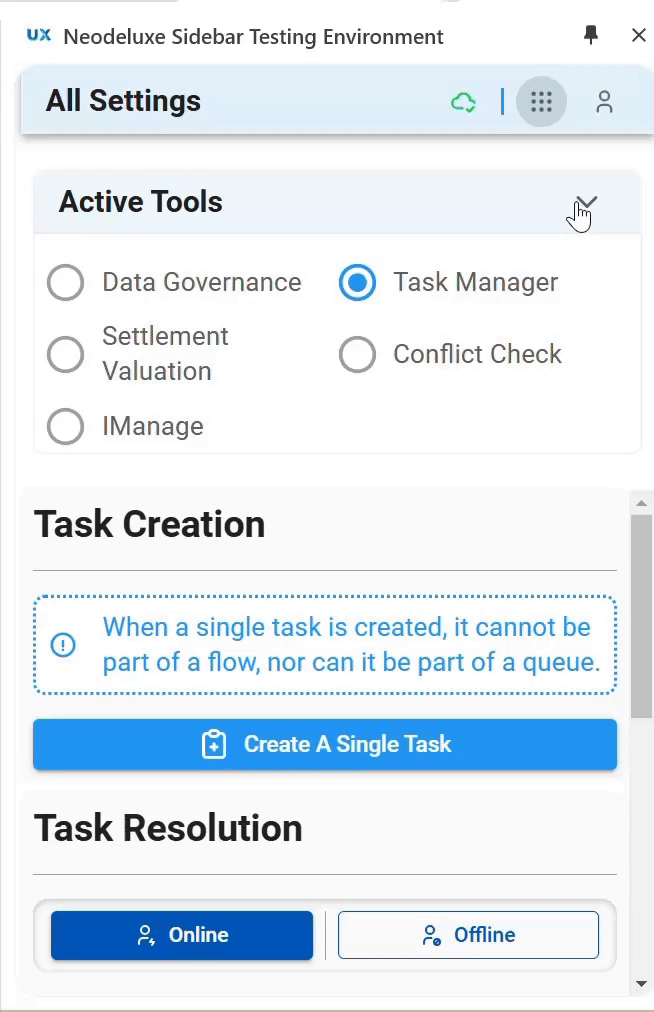Click the Active Tools header bar
654x1012 pixels.
[337, 202]
